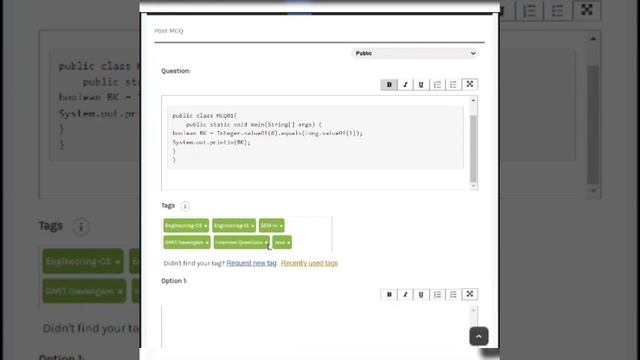Click the 'Option 1:' label text
This screenshot has height=360, width=640.
174,281
